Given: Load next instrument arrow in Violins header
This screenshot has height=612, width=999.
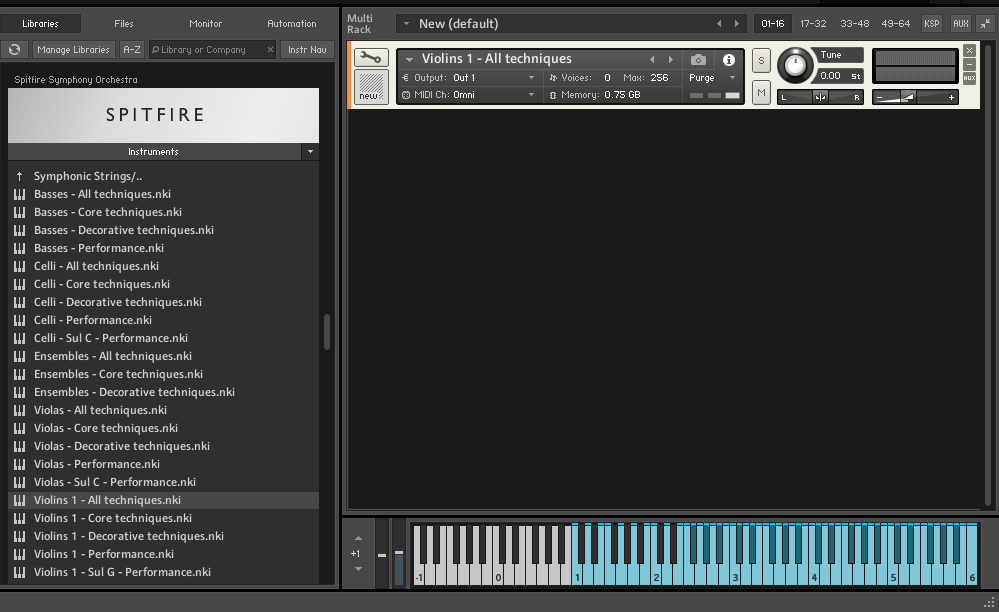Looking at the screenshot, I should point(670,59).
